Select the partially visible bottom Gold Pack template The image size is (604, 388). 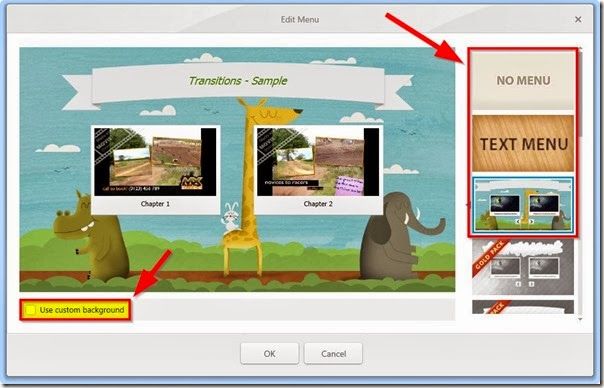tap(523, 307)
